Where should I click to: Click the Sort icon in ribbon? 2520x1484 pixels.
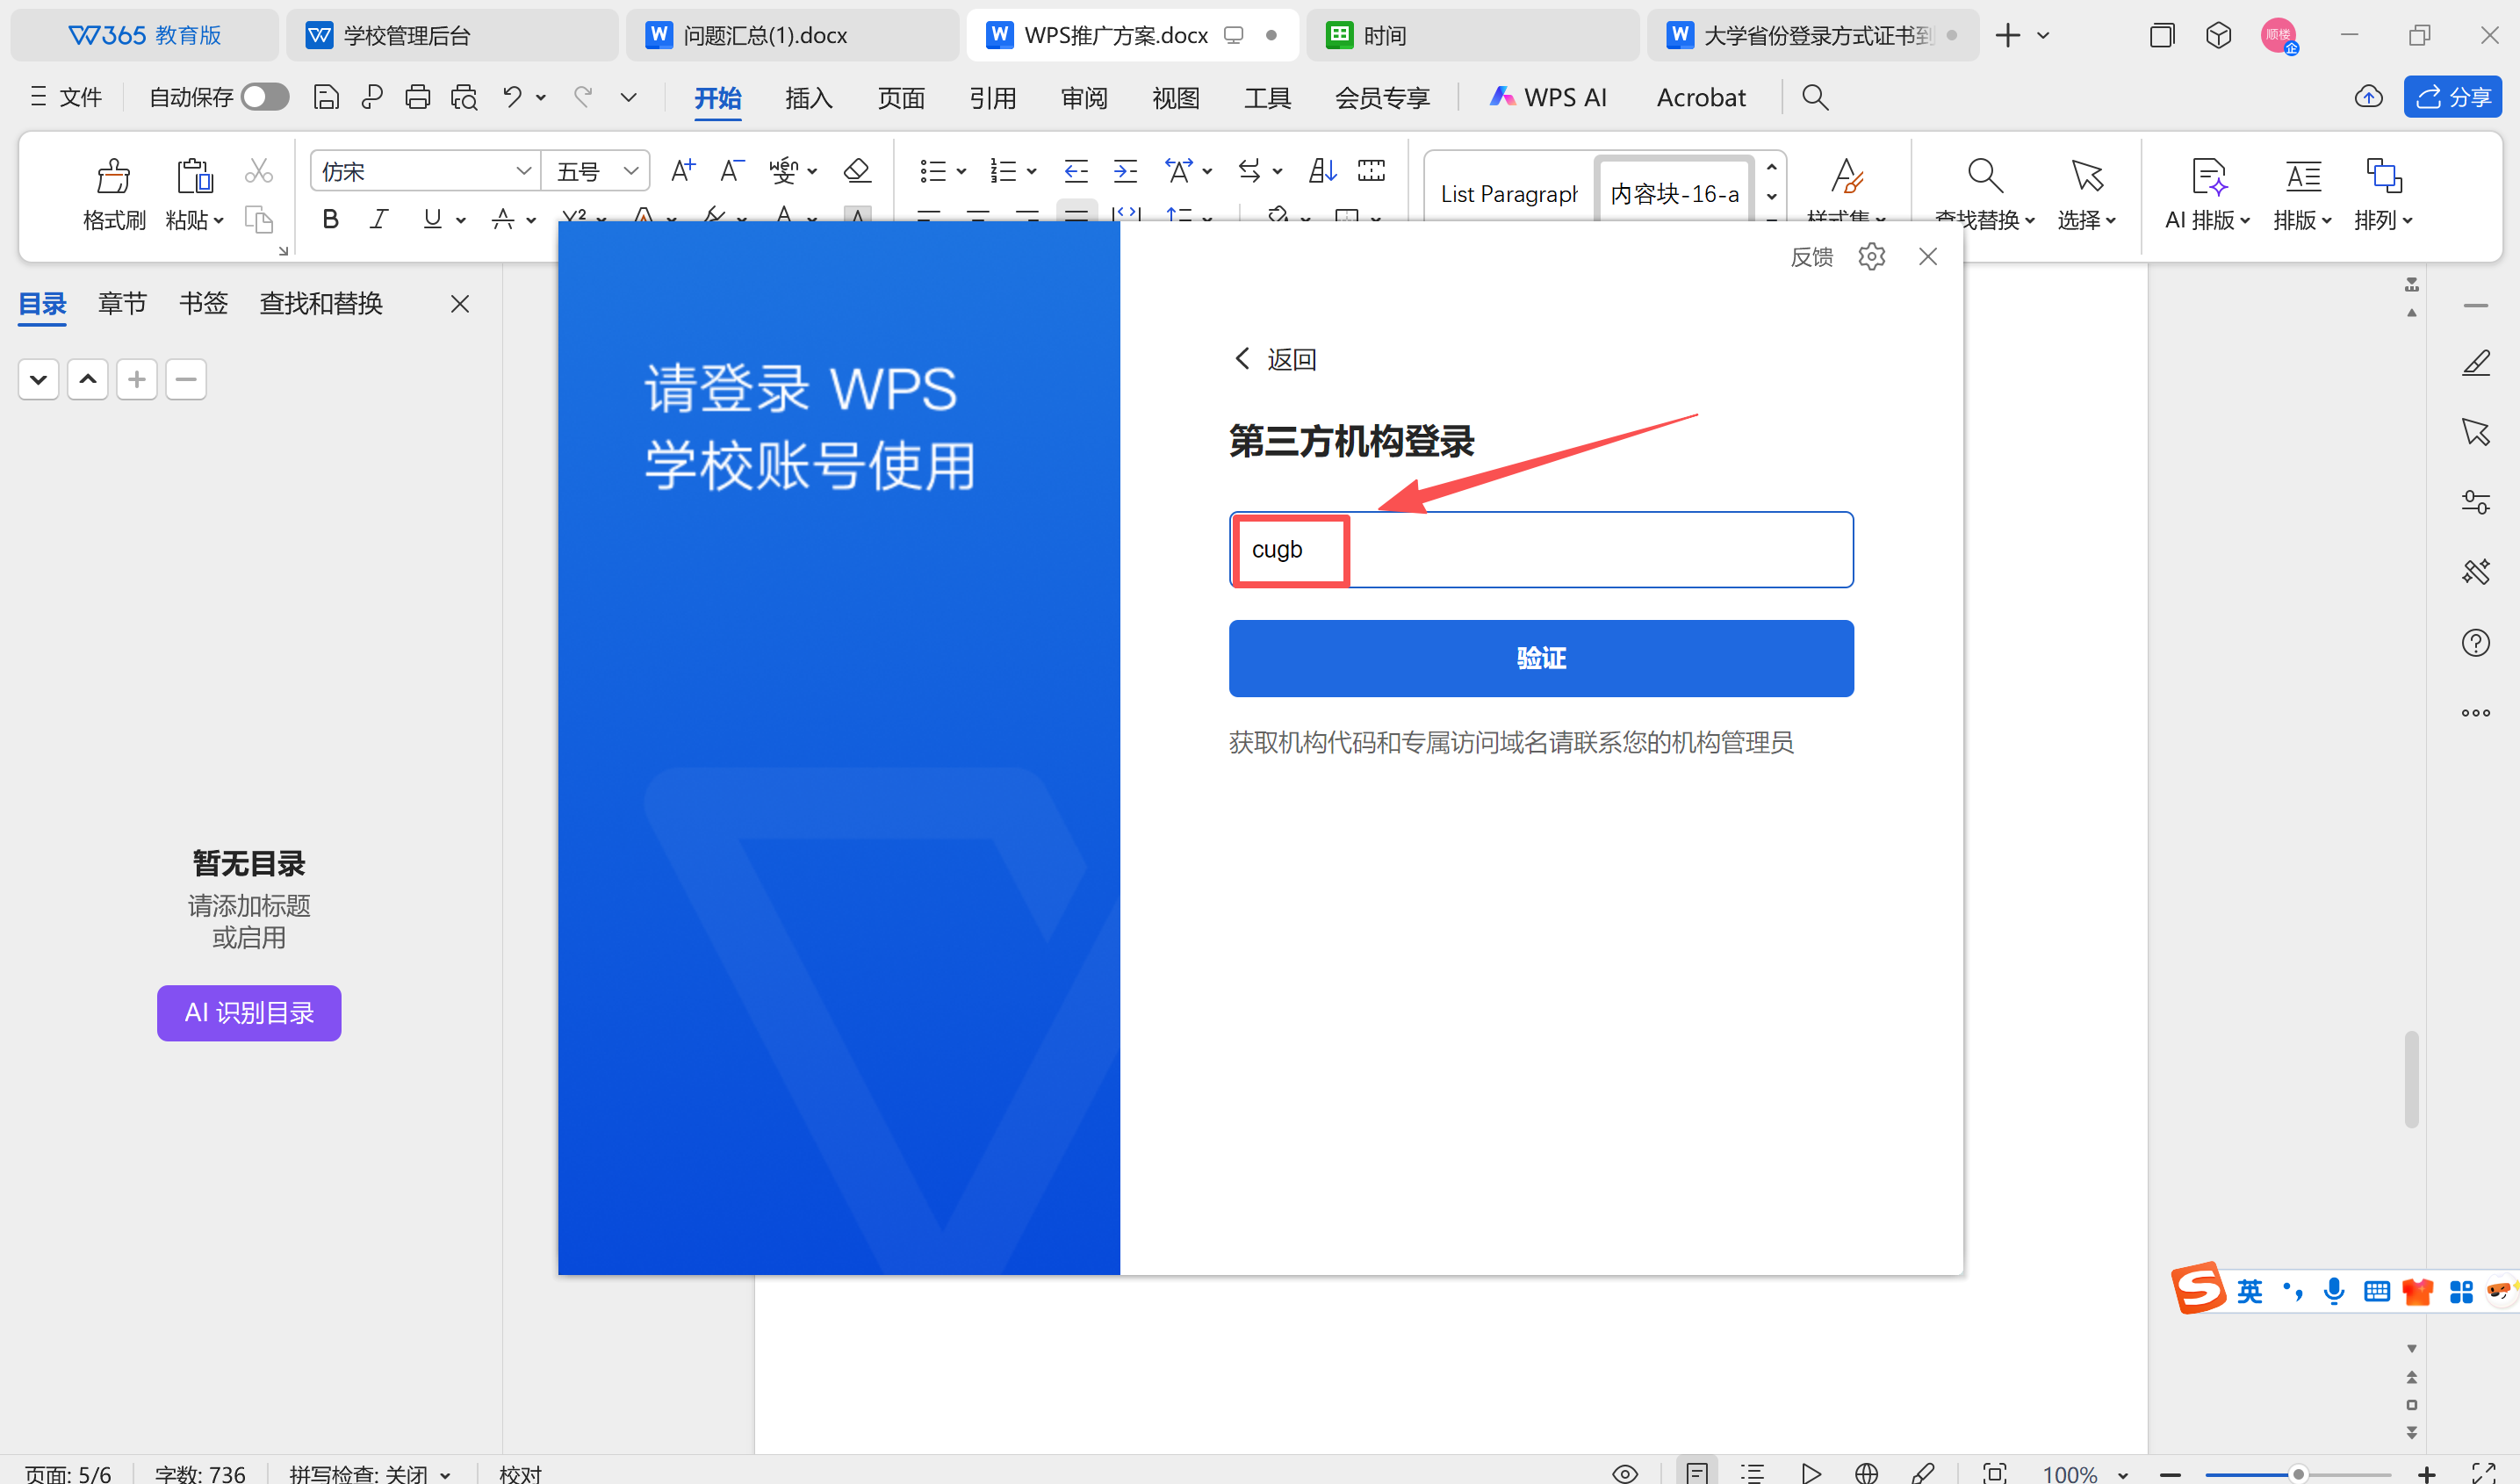(1322, 171)
